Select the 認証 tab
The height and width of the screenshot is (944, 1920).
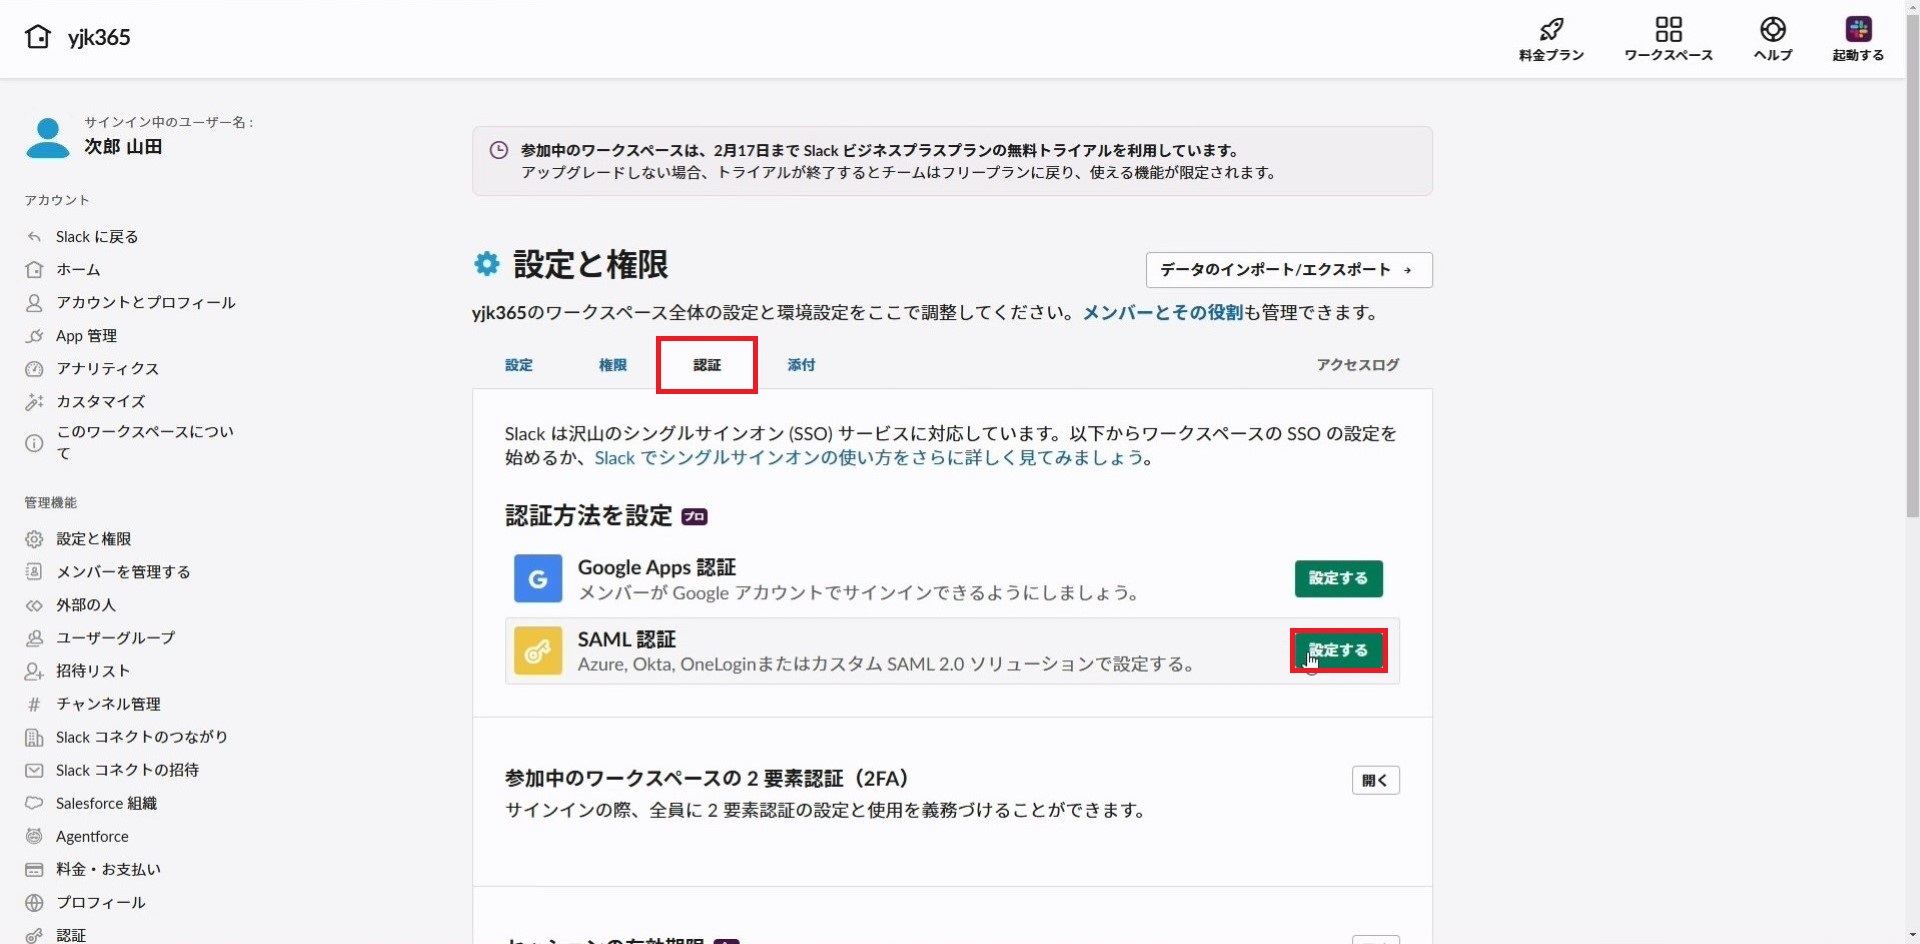pyautogui.click(x=707, y=365)
